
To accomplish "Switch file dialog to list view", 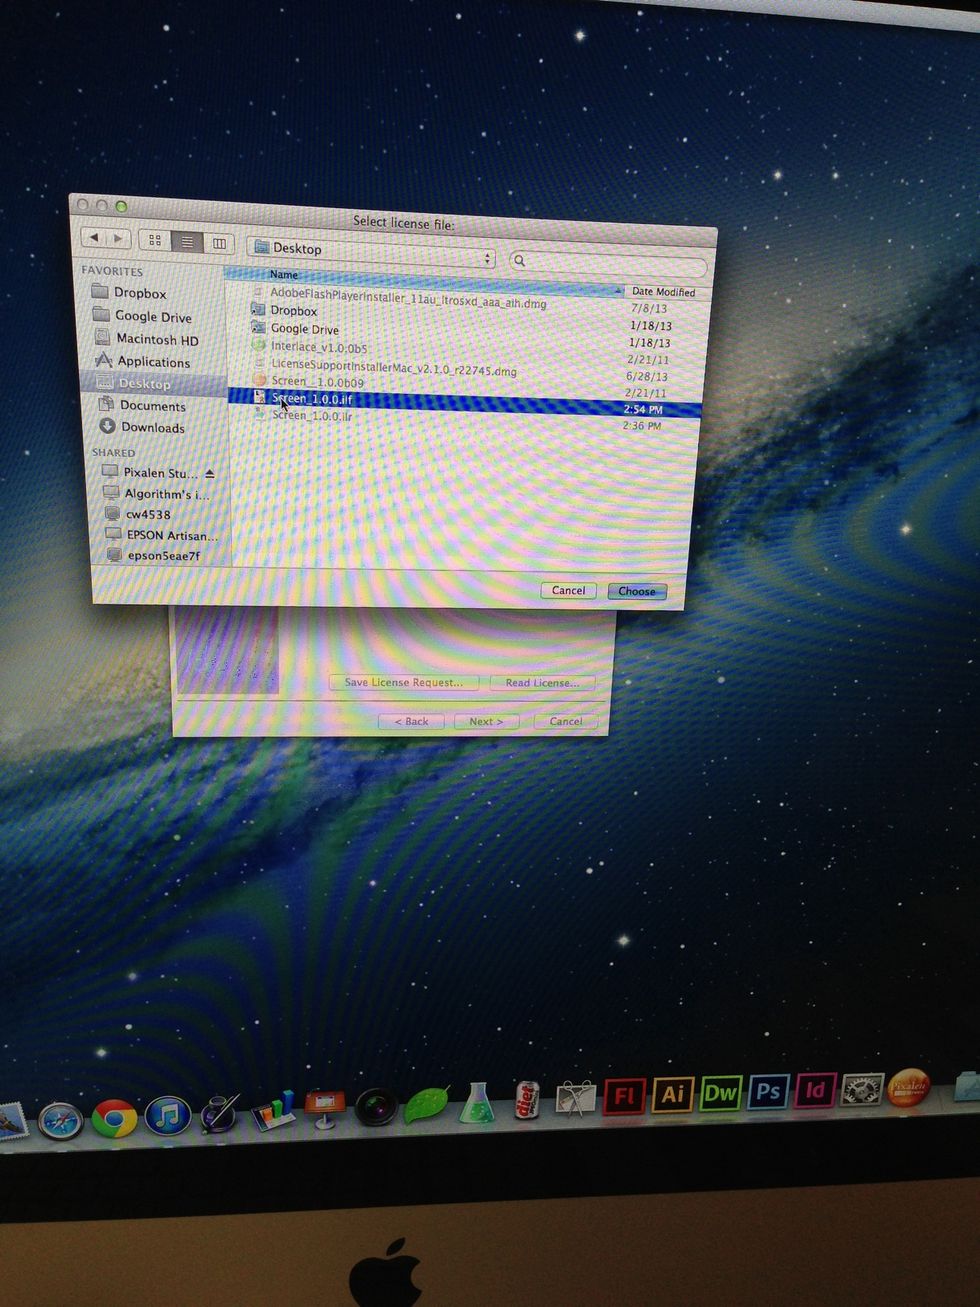I will pos(187,242).
